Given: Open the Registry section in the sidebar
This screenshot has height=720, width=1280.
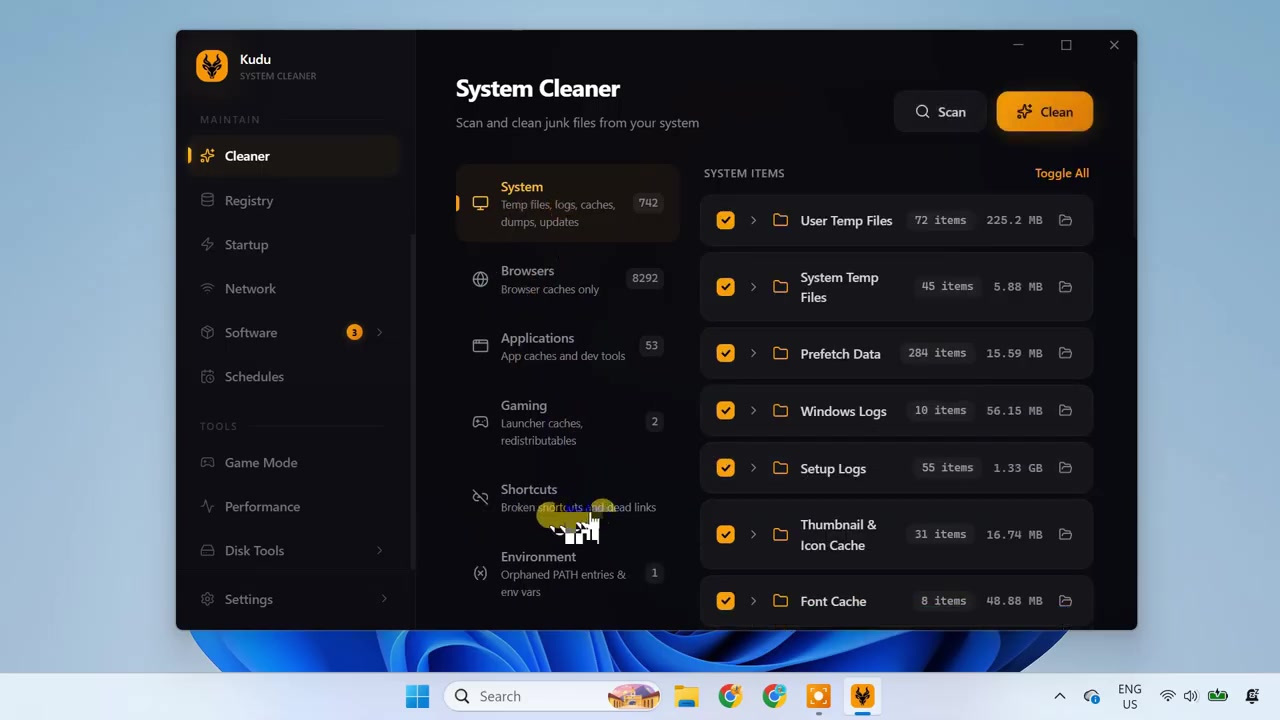Looking at the screenshot, I should pyautogui.click(x=294, y=200).
